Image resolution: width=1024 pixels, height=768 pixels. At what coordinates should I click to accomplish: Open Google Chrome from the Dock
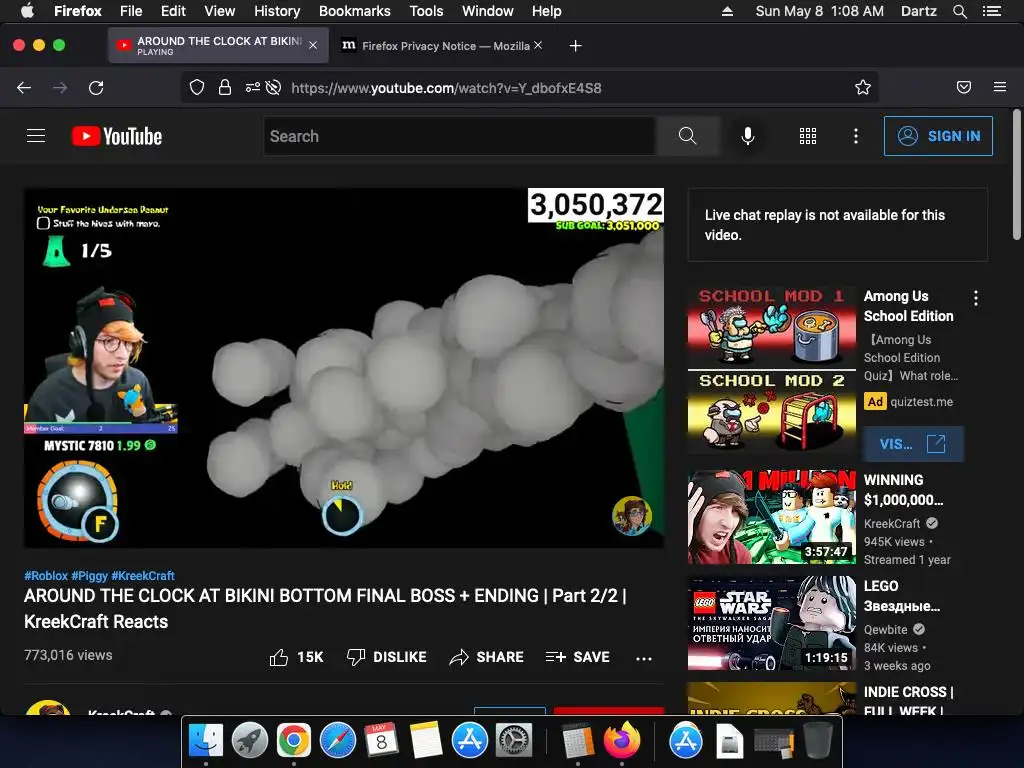[293, 741]
